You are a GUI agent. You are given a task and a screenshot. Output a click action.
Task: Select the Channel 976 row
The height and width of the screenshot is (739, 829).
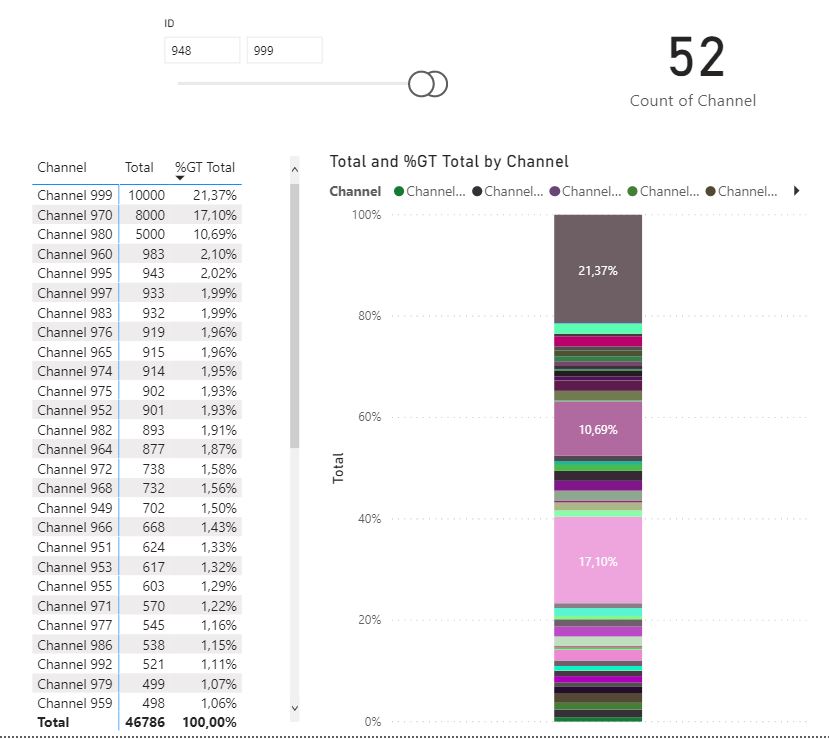point(137,332)
